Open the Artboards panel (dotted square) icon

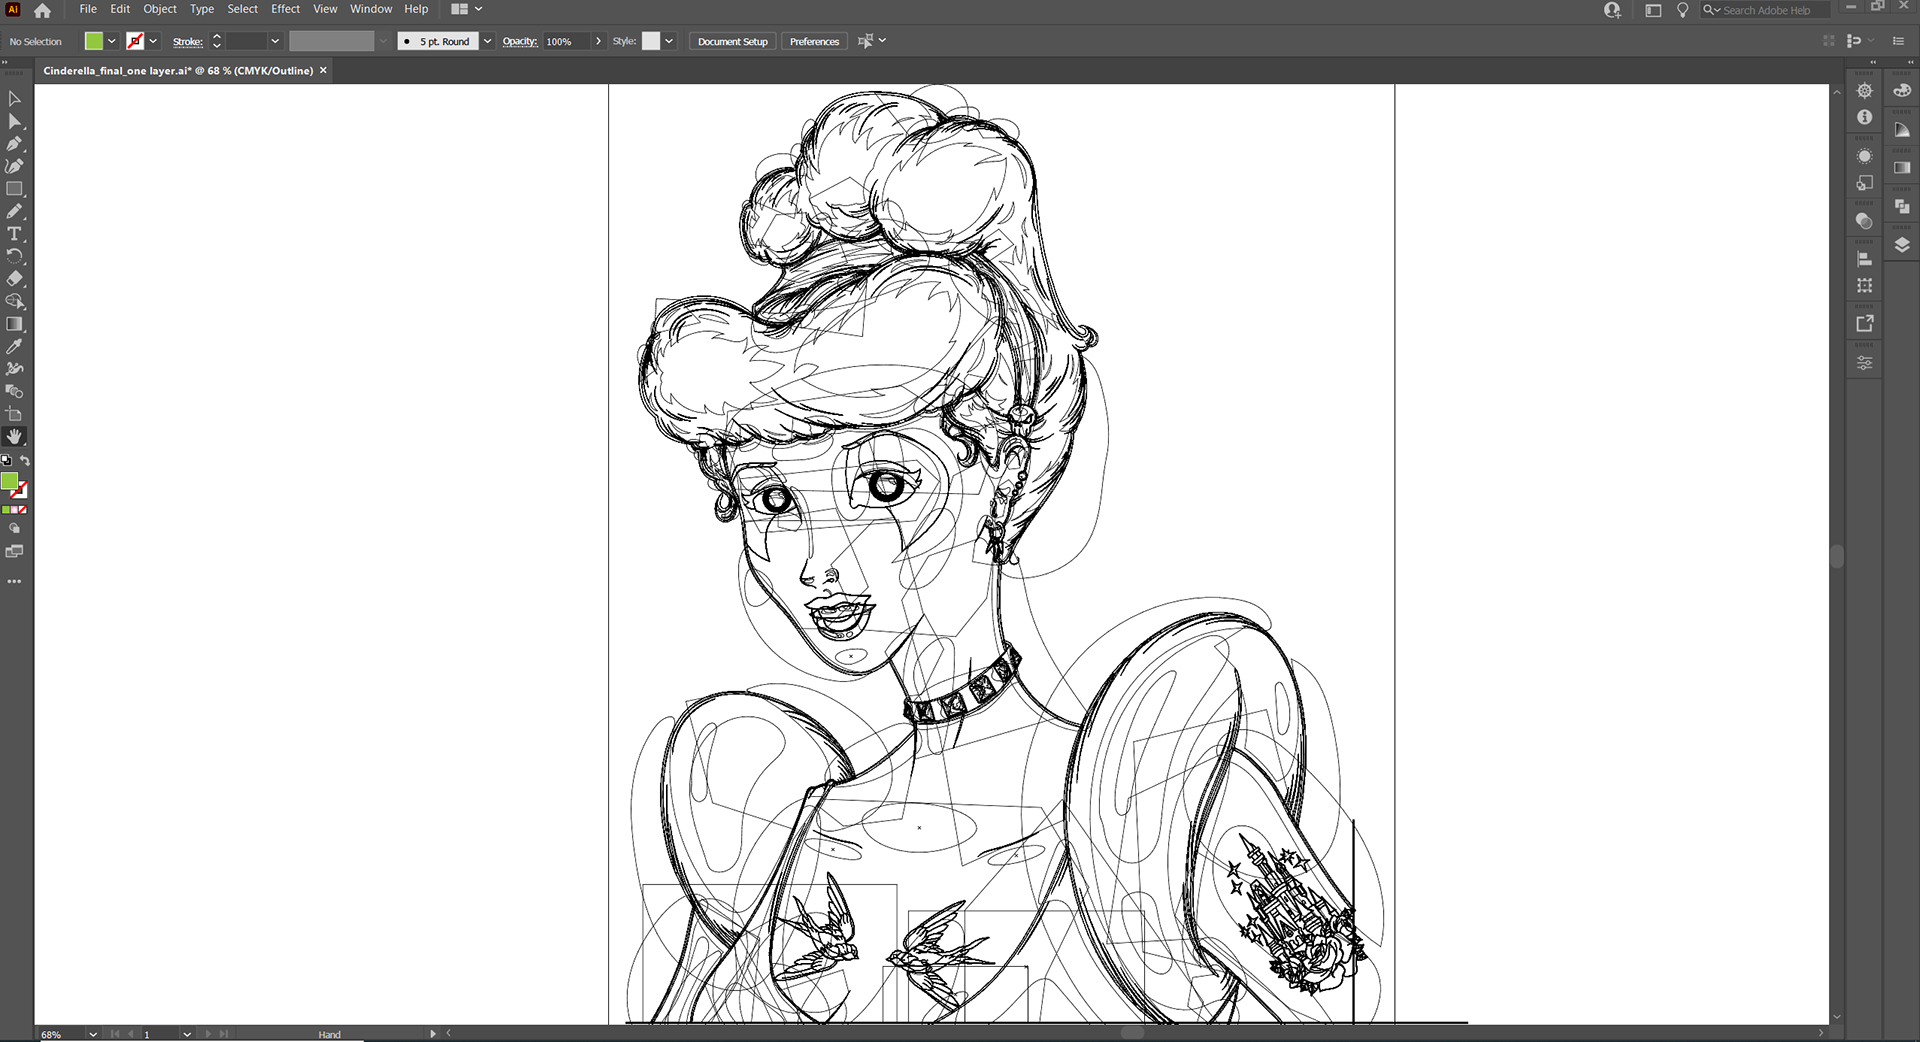tap(1864, 286)
